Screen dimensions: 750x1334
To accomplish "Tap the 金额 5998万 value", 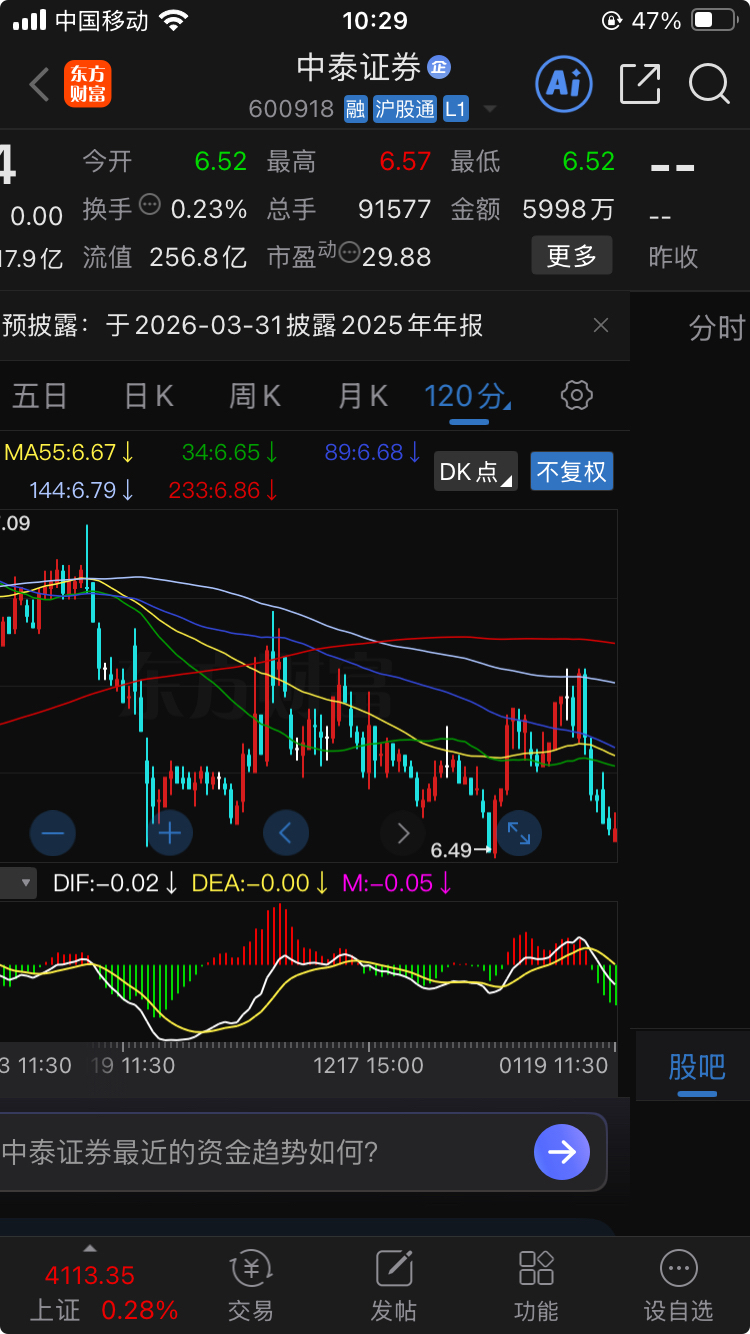I will tap(569, 209).
